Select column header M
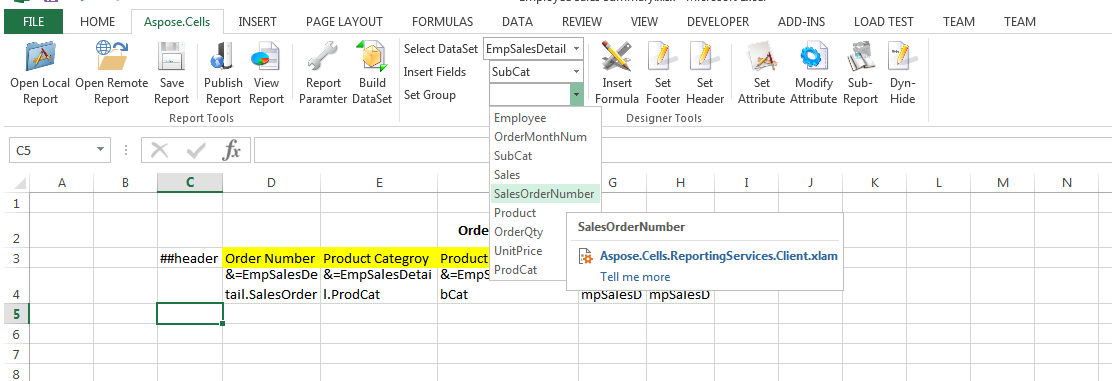The height and width of the screenshot is (381, 1112). 1003,183
